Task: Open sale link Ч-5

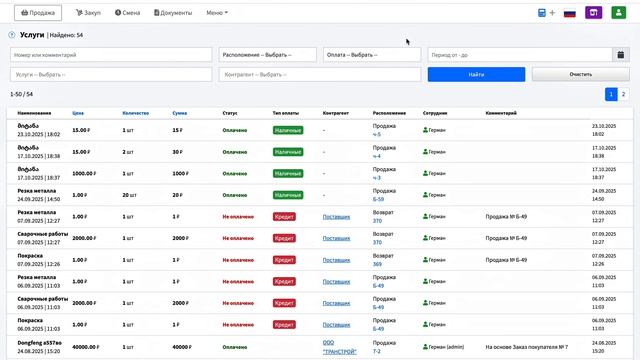Action: click(376, 134)
